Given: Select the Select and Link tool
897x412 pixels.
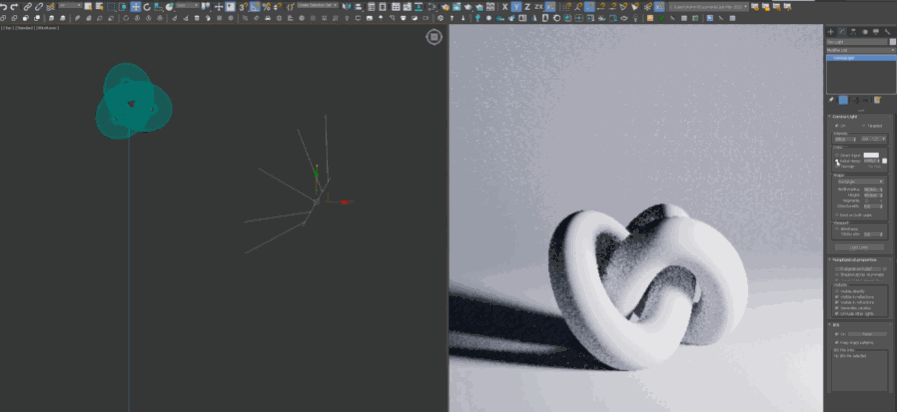Looking at the screenshot, I should (27, 7).
